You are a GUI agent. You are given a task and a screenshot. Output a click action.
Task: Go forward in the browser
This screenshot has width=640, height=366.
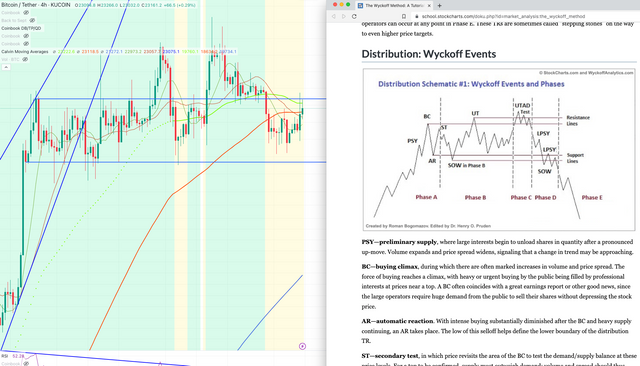[x=344, y=16]
